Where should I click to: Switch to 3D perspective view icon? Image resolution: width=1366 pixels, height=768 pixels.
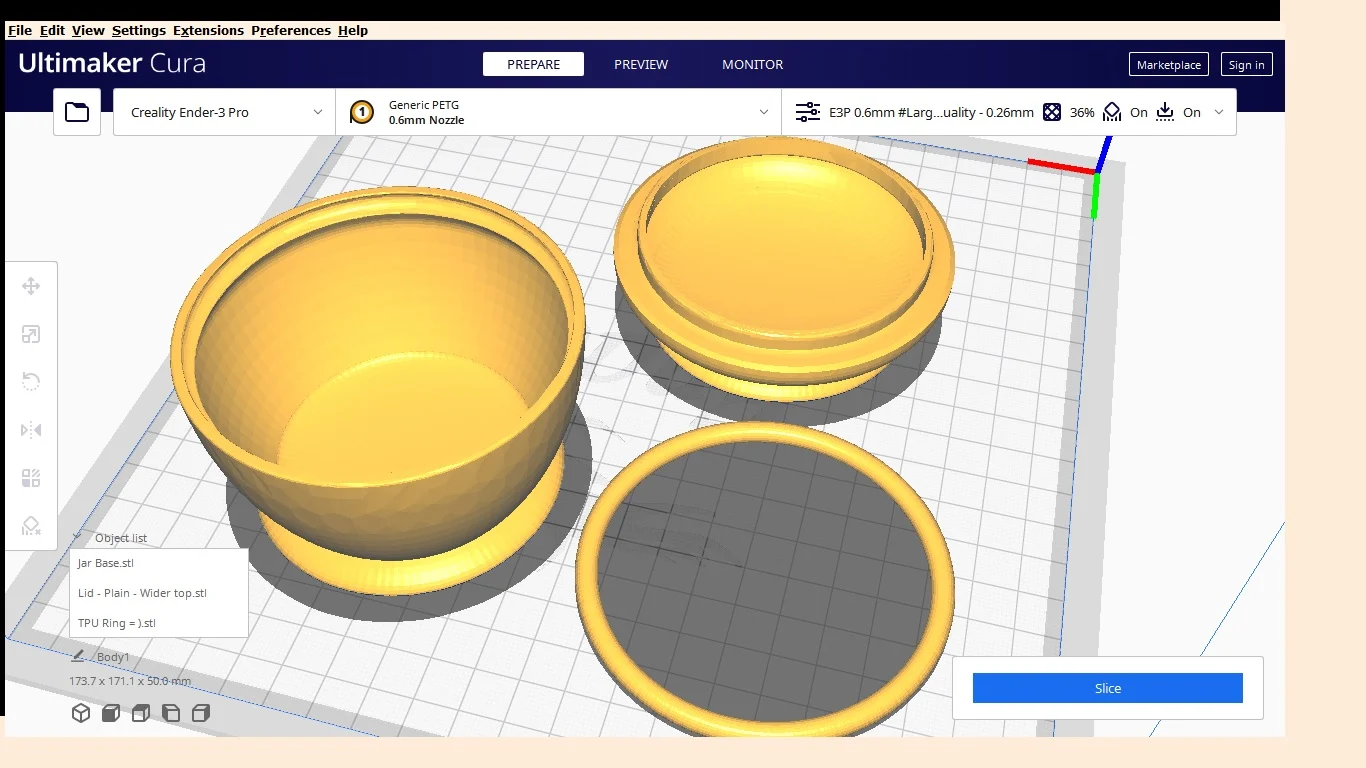click(81, 713)
